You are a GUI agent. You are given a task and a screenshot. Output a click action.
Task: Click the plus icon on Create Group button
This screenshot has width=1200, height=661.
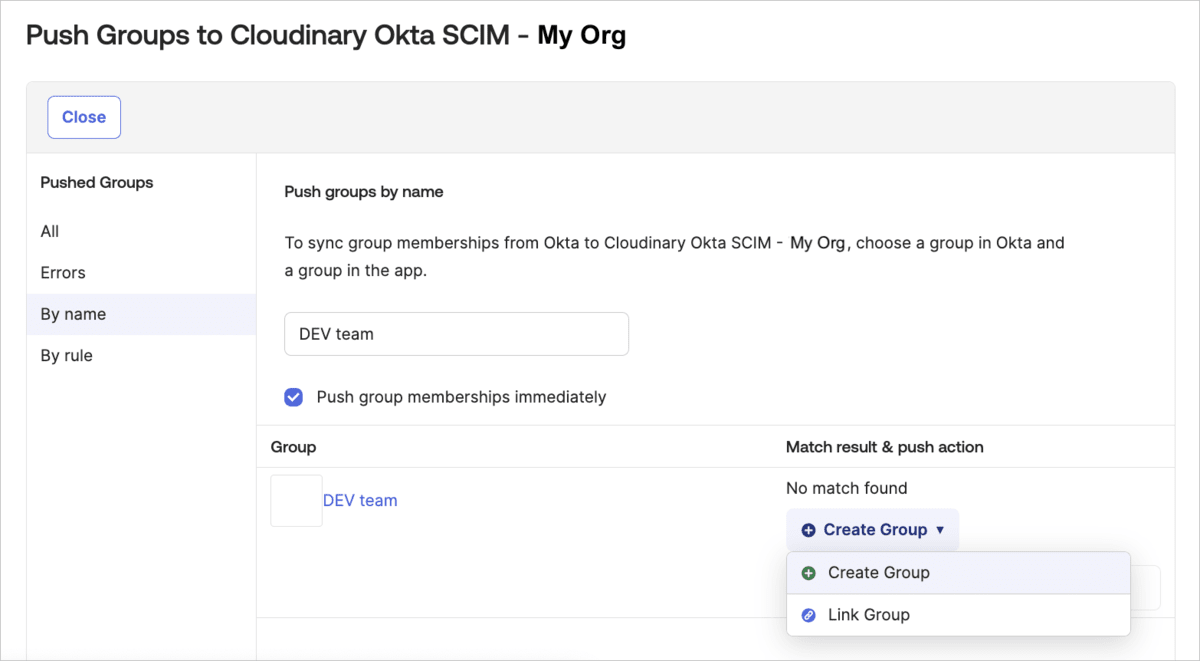(x=809, y=530)
